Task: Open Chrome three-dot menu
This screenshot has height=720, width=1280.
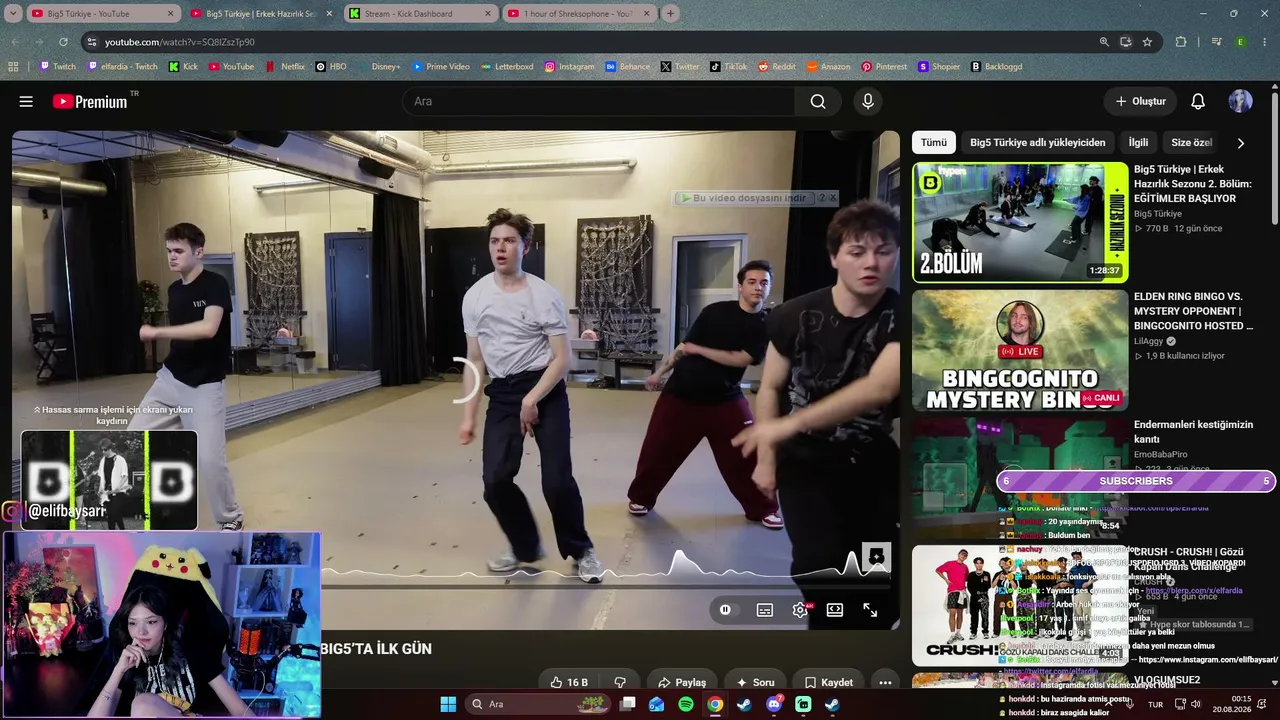Action: point(1265,42)
